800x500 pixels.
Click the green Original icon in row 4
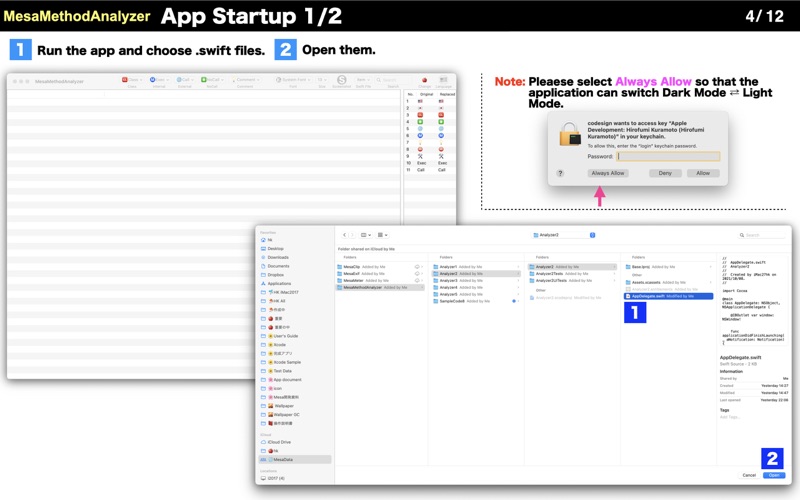pos(420,122)
